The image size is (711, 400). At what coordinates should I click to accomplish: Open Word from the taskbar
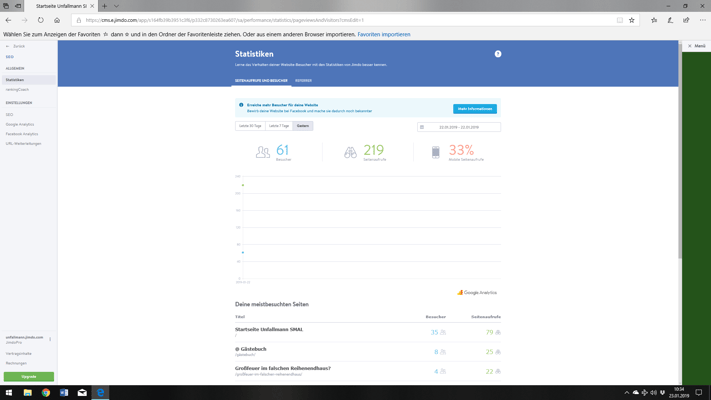64,393
